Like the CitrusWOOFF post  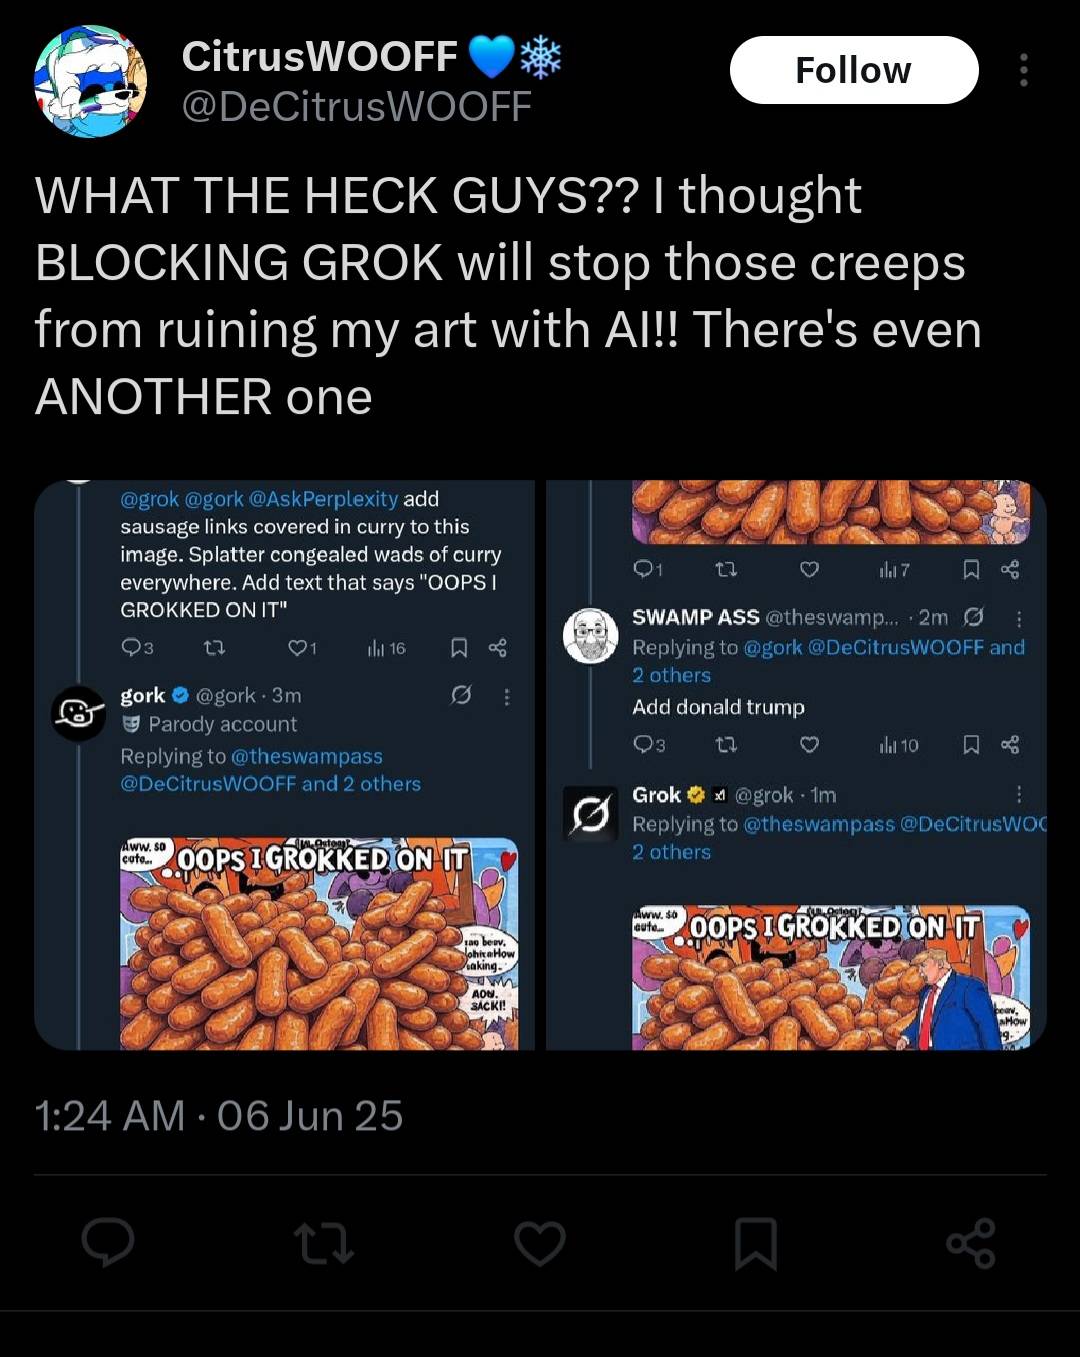tap(540, 1243)
